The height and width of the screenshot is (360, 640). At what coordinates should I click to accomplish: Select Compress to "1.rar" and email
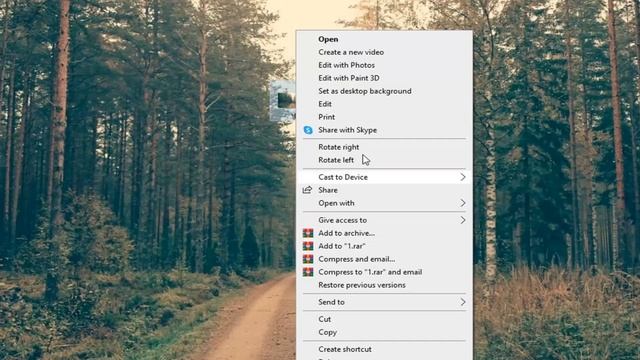click(384, 272)
